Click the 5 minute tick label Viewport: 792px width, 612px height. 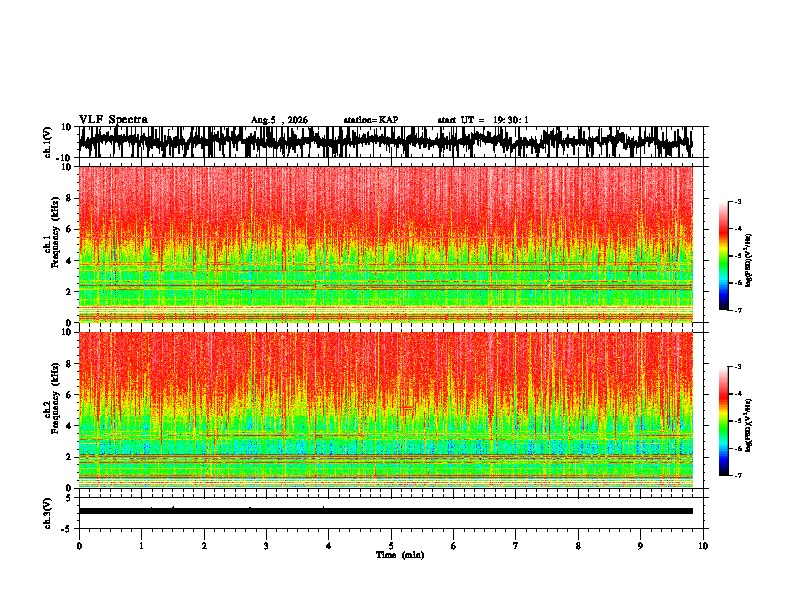391,546
